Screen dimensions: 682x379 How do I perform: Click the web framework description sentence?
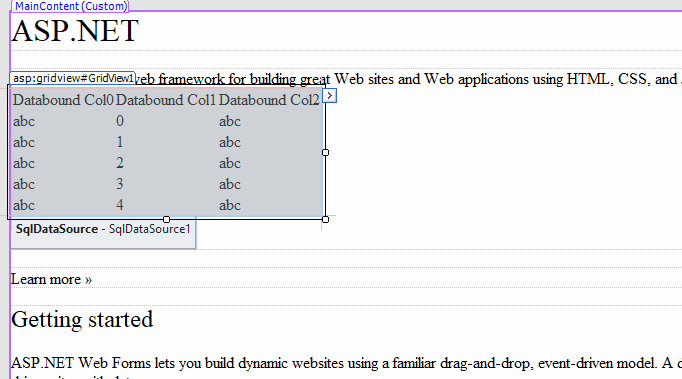click(x=408, y=79)
